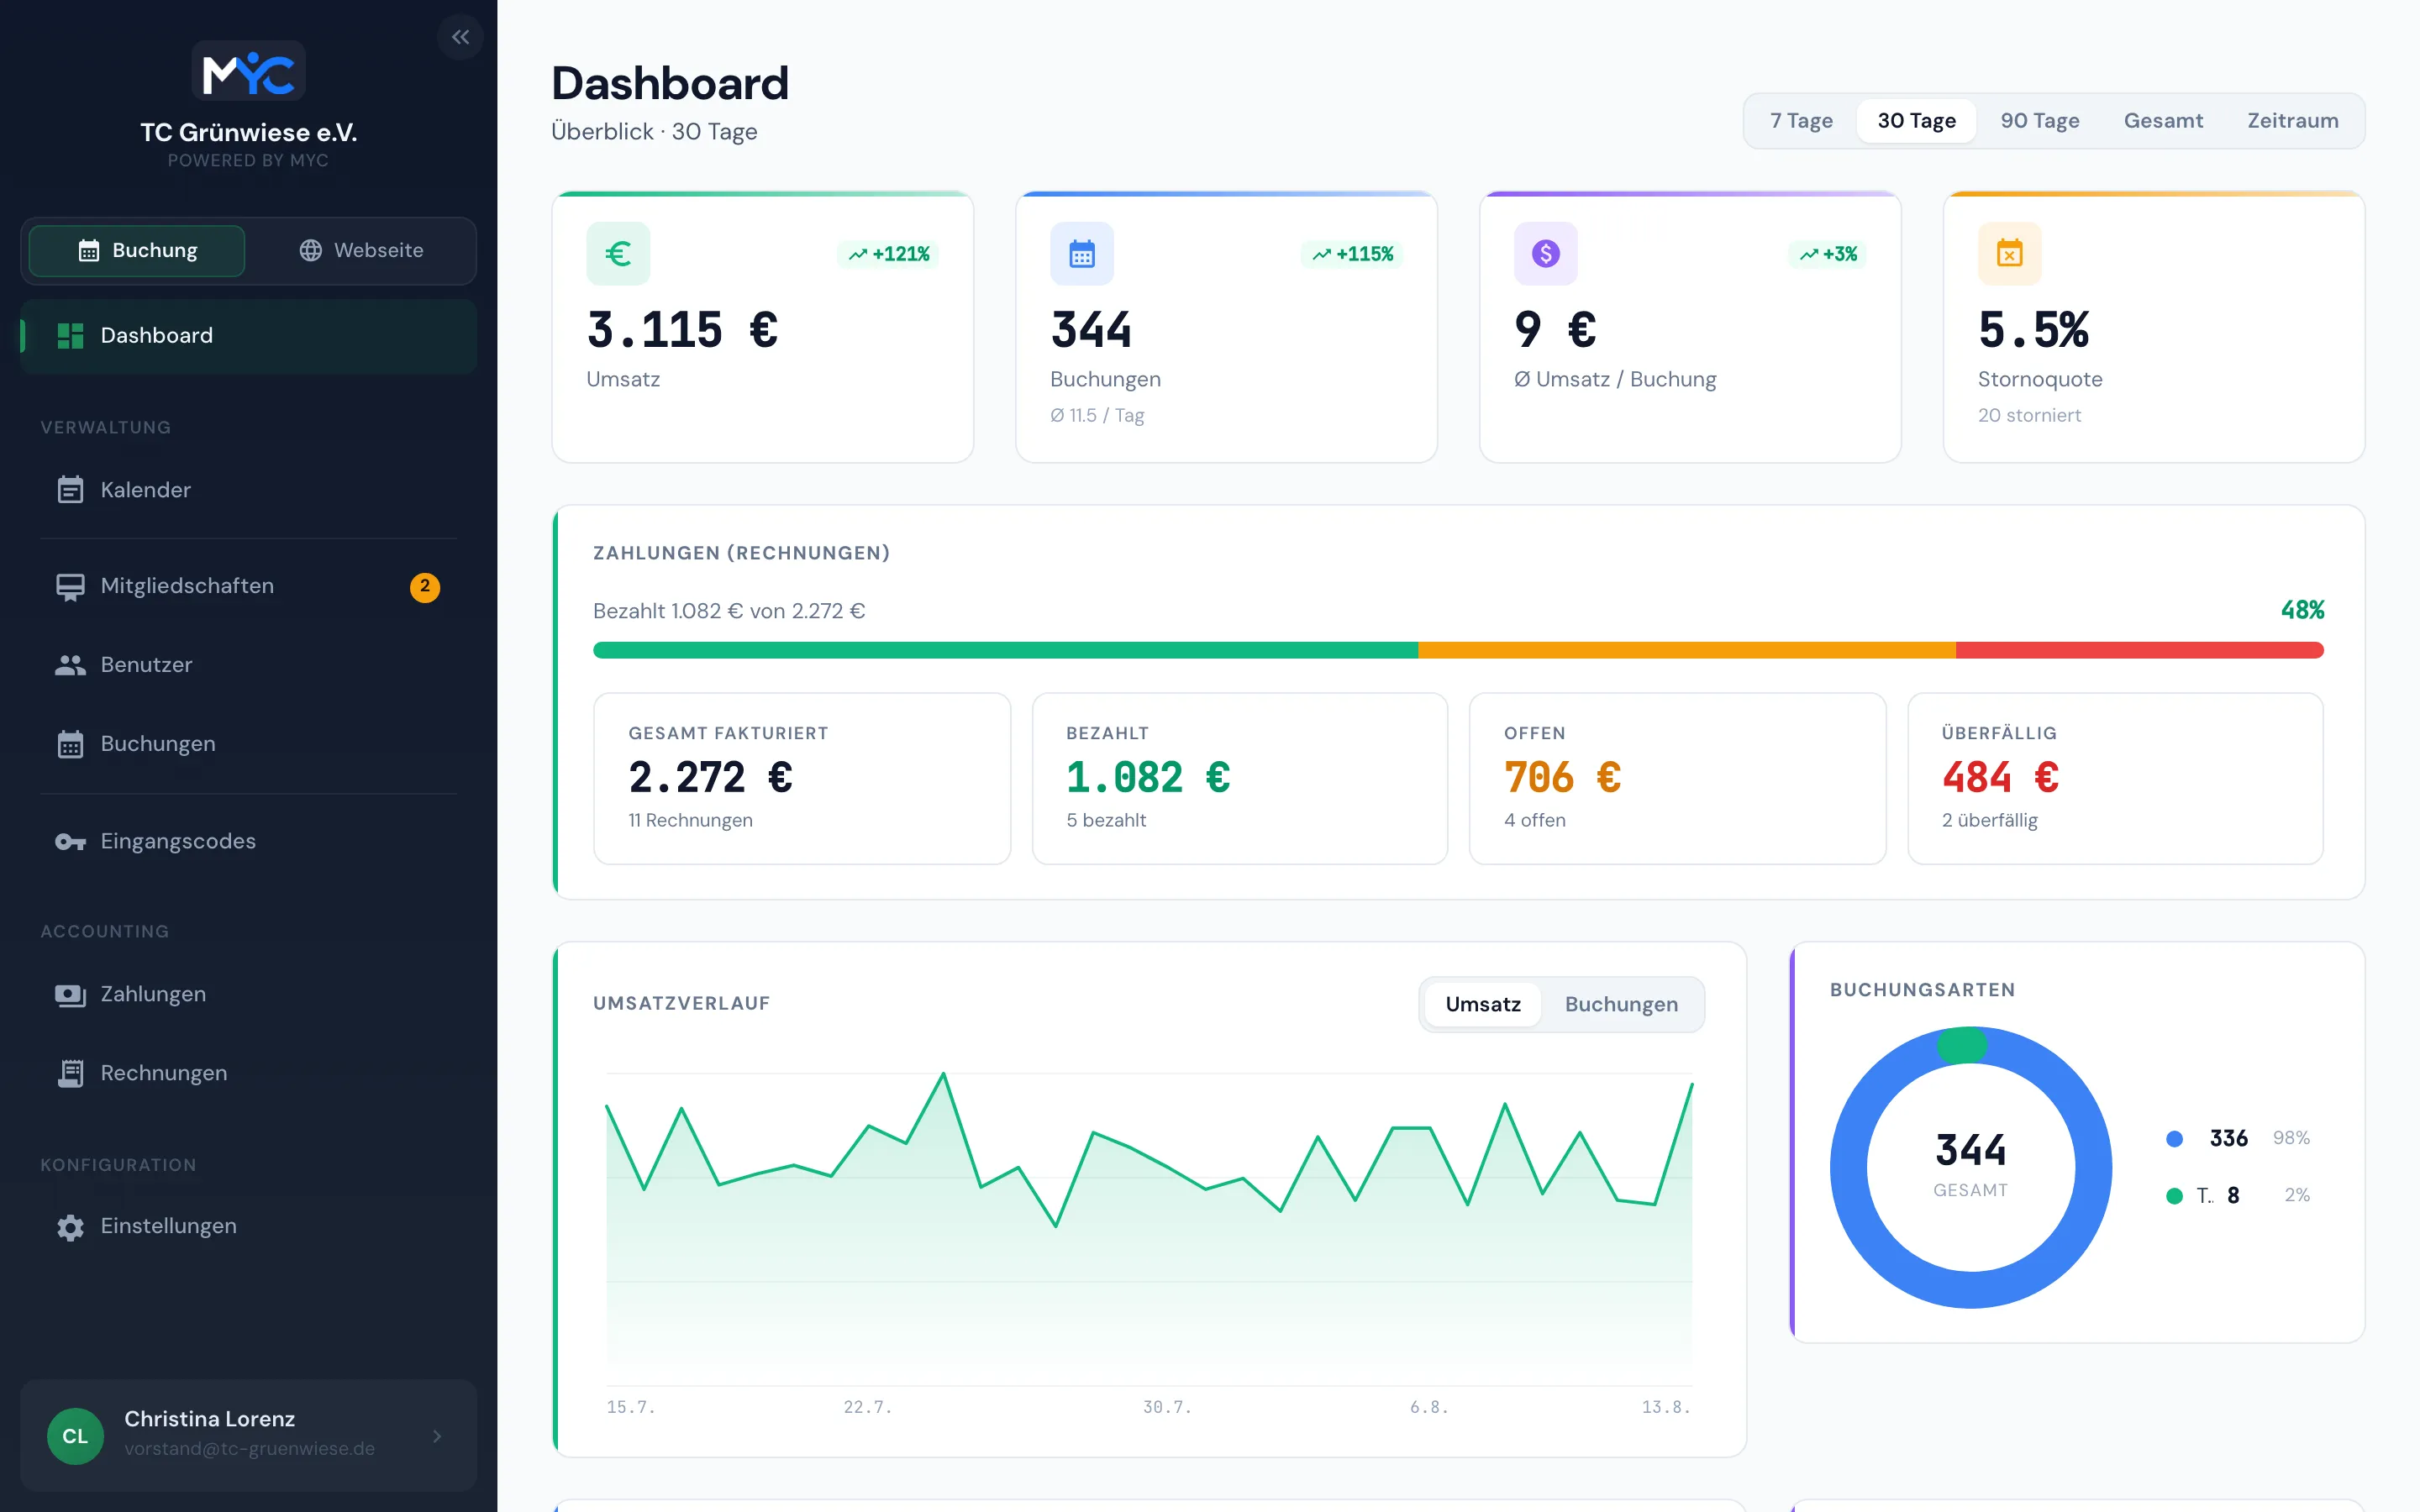Viewport: 2420px width, 1512px height.
Task: Select the Gesamt range tab
Action: [2163, 121]
